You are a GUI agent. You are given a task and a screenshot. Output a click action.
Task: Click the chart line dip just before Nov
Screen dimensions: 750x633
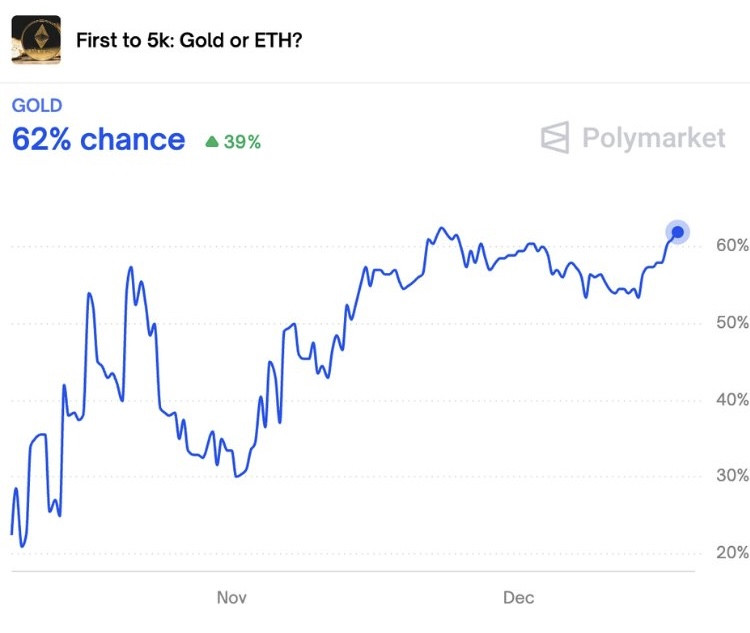point(236,476)
